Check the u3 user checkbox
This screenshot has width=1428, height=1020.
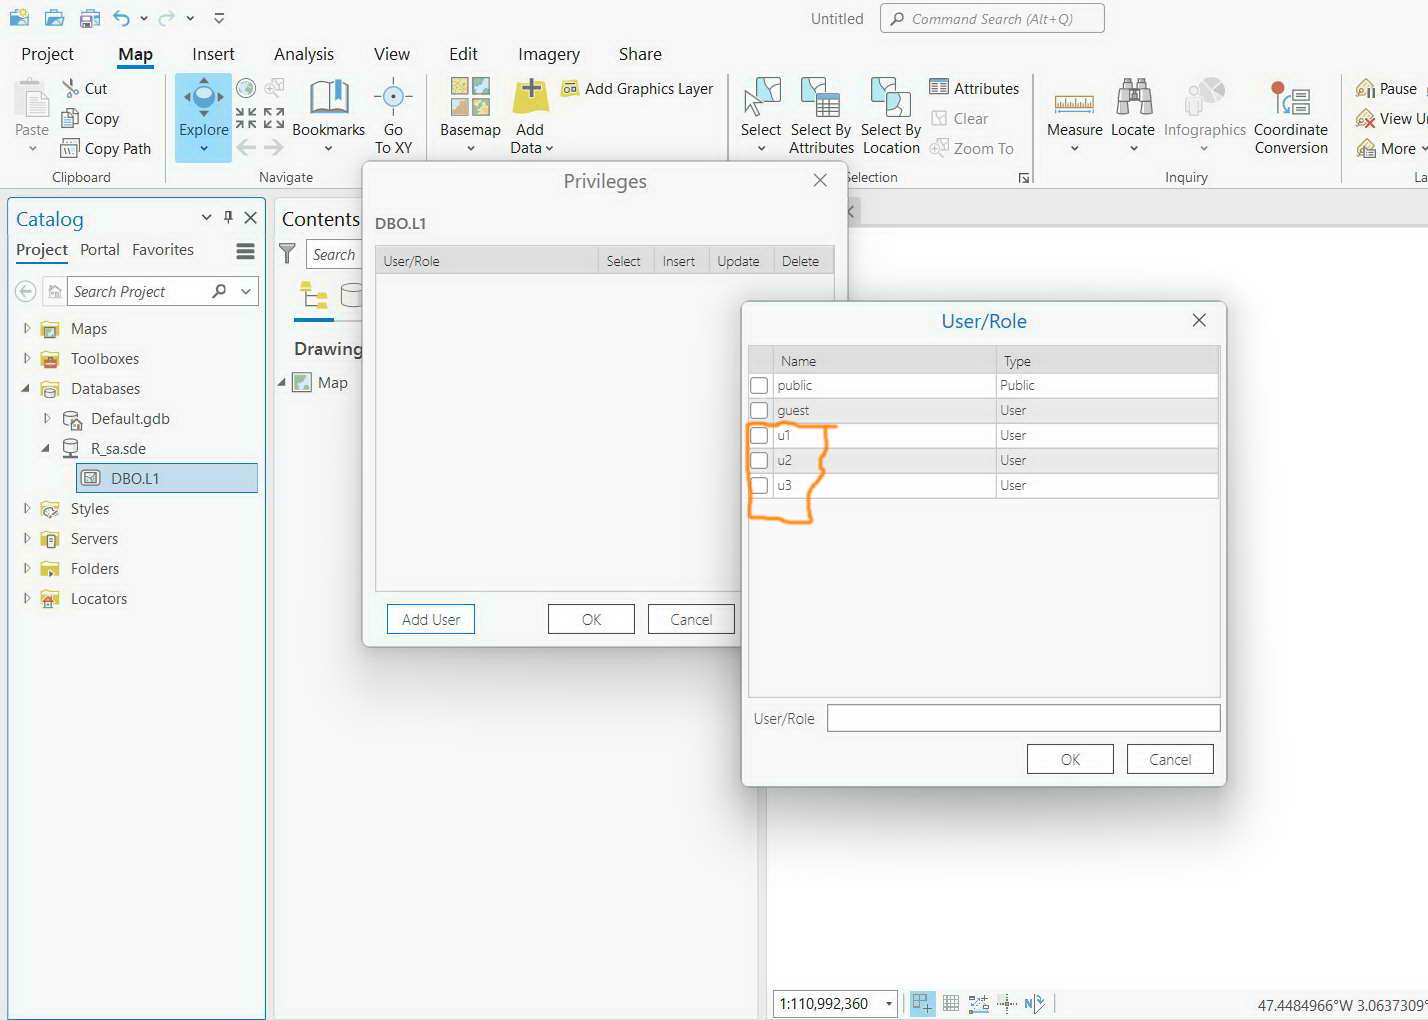(759, 485)
